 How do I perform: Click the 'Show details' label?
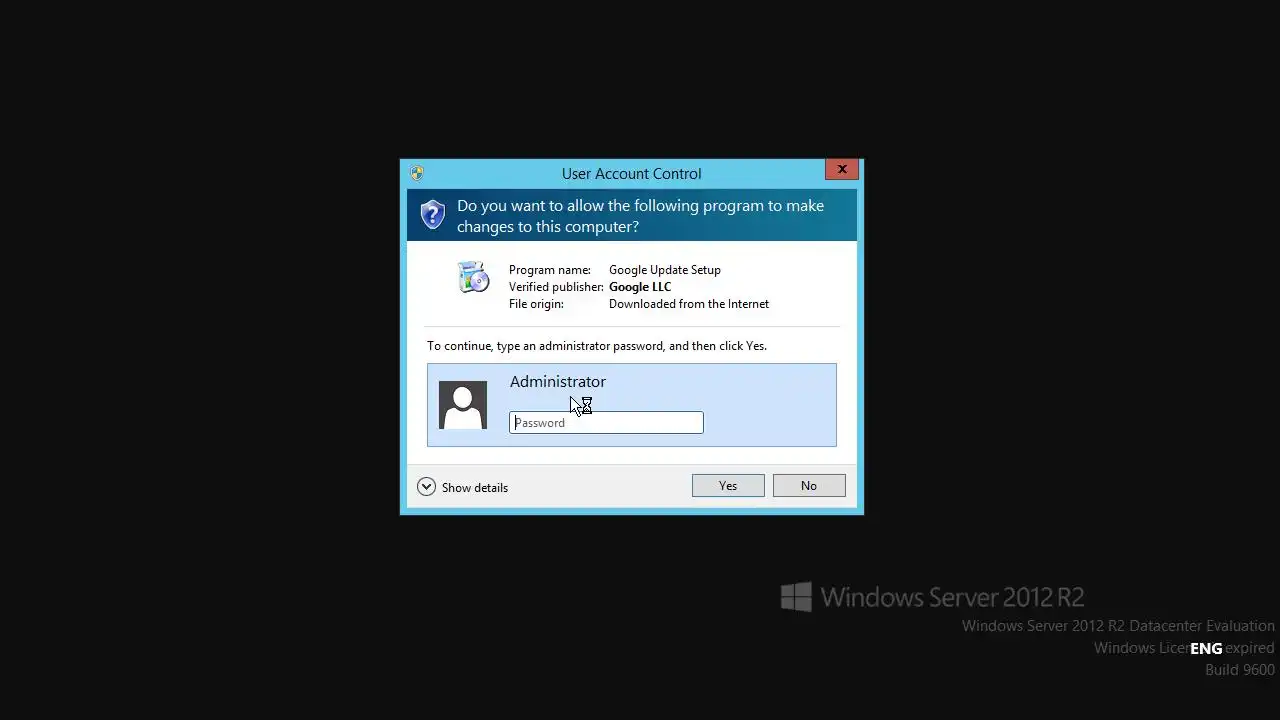475,488
